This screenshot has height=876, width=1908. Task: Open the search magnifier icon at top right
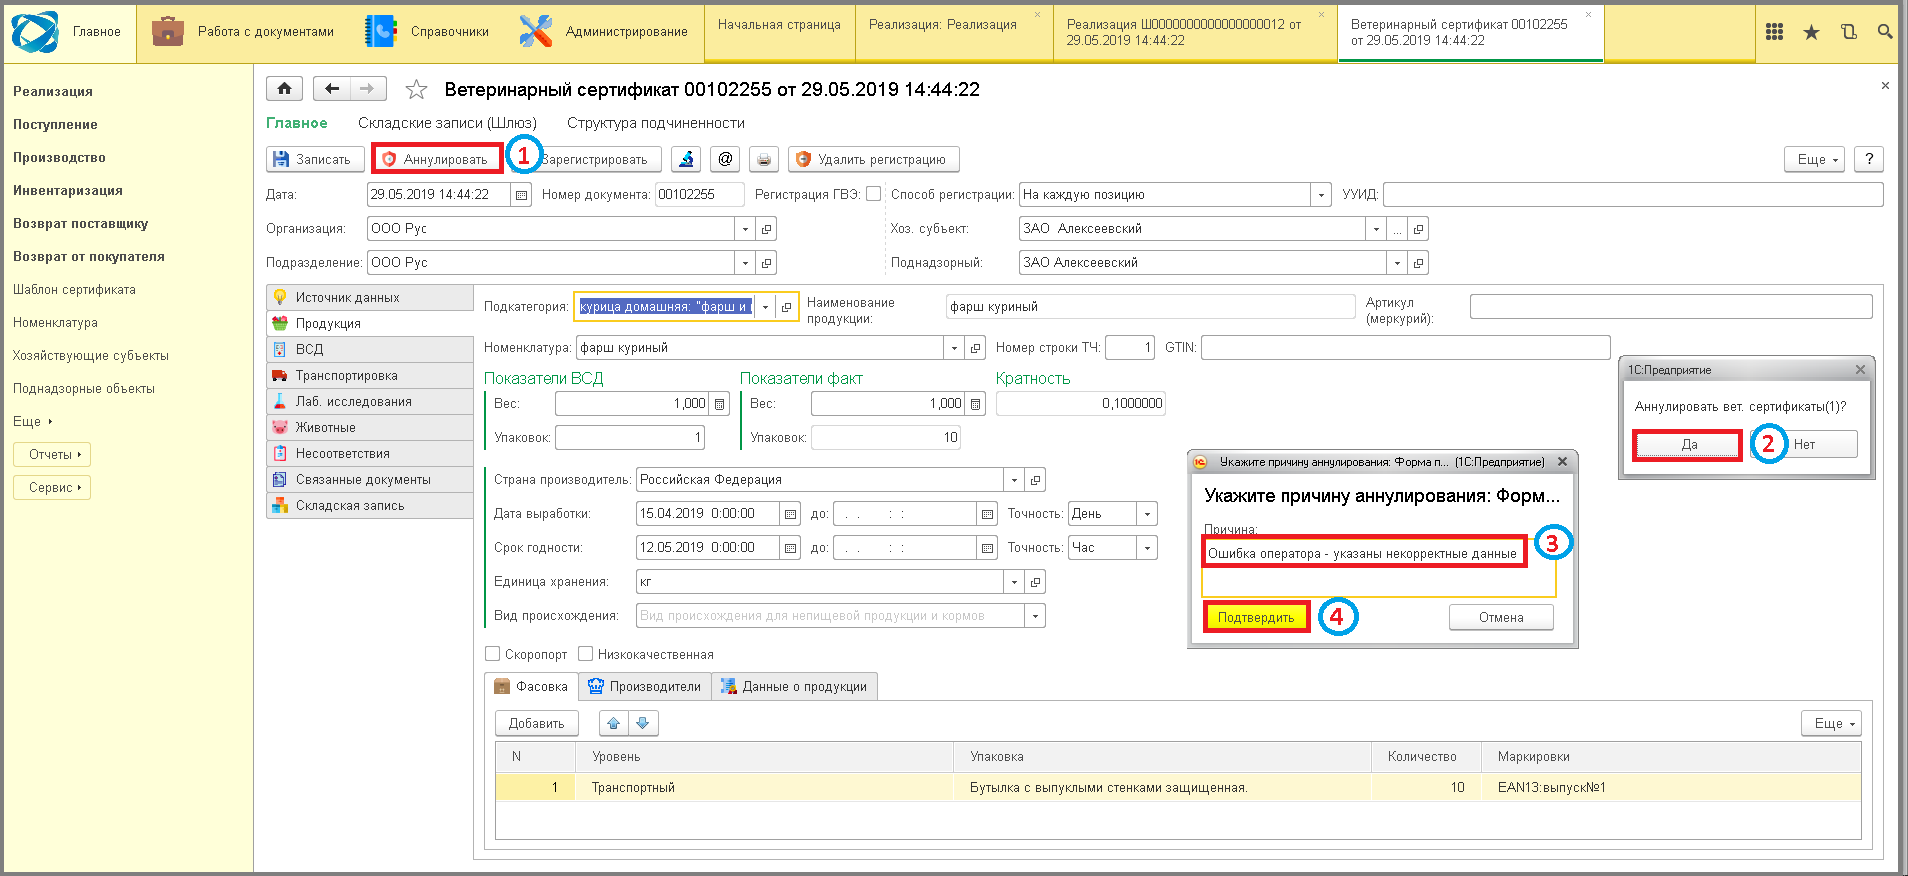click(1884, 32)
